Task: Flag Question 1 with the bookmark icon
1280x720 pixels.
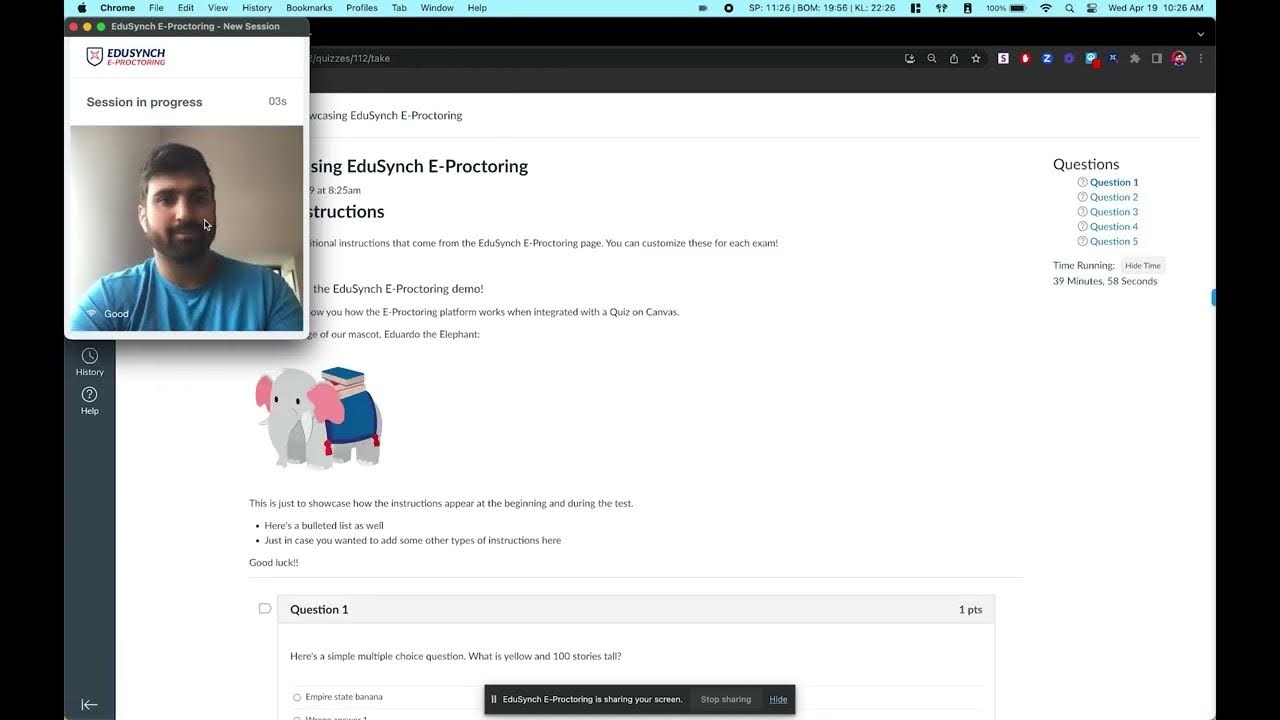Action: click(x=265, y=608)
